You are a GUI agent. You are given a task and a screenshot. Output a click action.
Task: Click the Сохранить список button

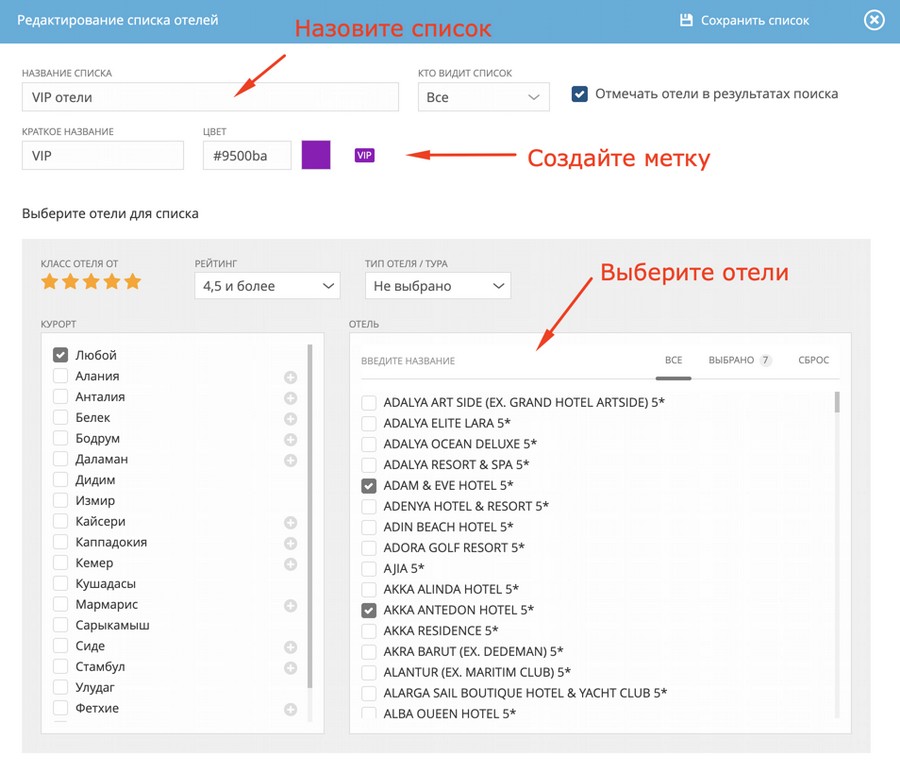pos(744,20)
